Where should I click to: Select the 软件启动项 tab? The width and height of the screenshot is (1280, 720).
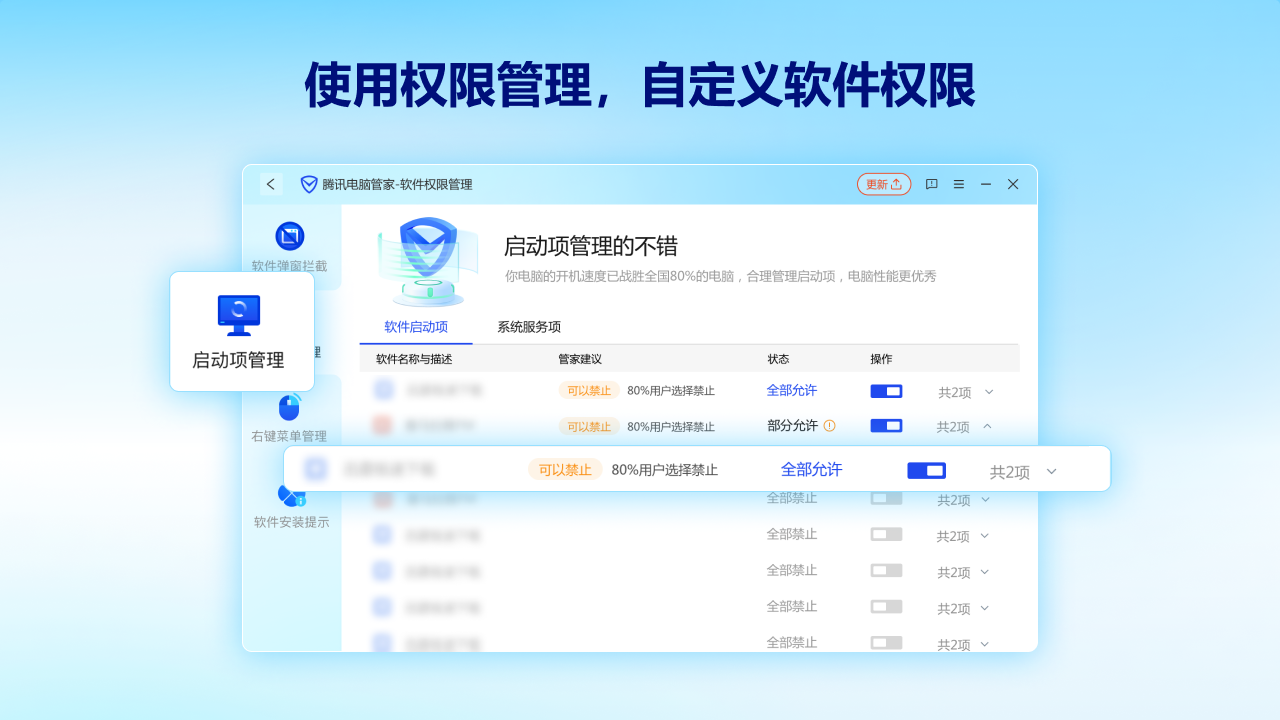tap(416, 327)
